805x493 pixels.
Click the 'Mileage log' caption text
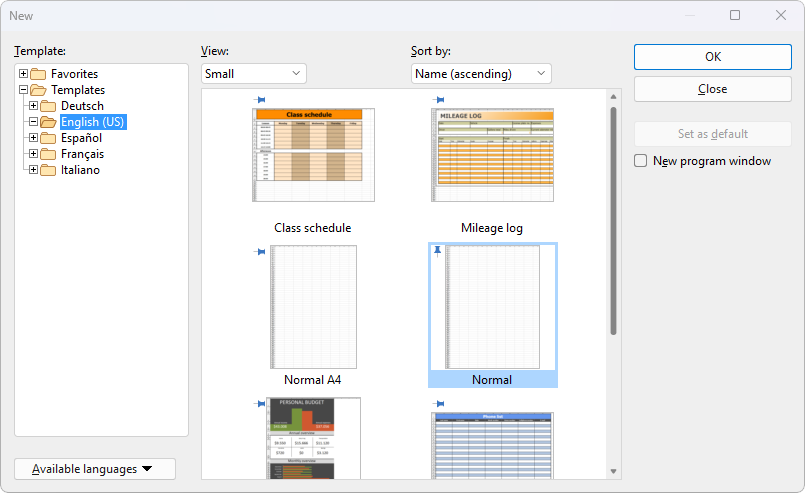(492, 227)
